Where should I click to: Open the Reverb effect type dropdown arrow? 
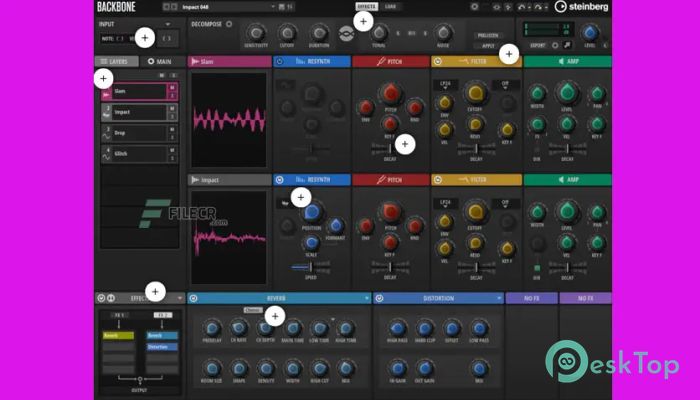pos(367,298)
